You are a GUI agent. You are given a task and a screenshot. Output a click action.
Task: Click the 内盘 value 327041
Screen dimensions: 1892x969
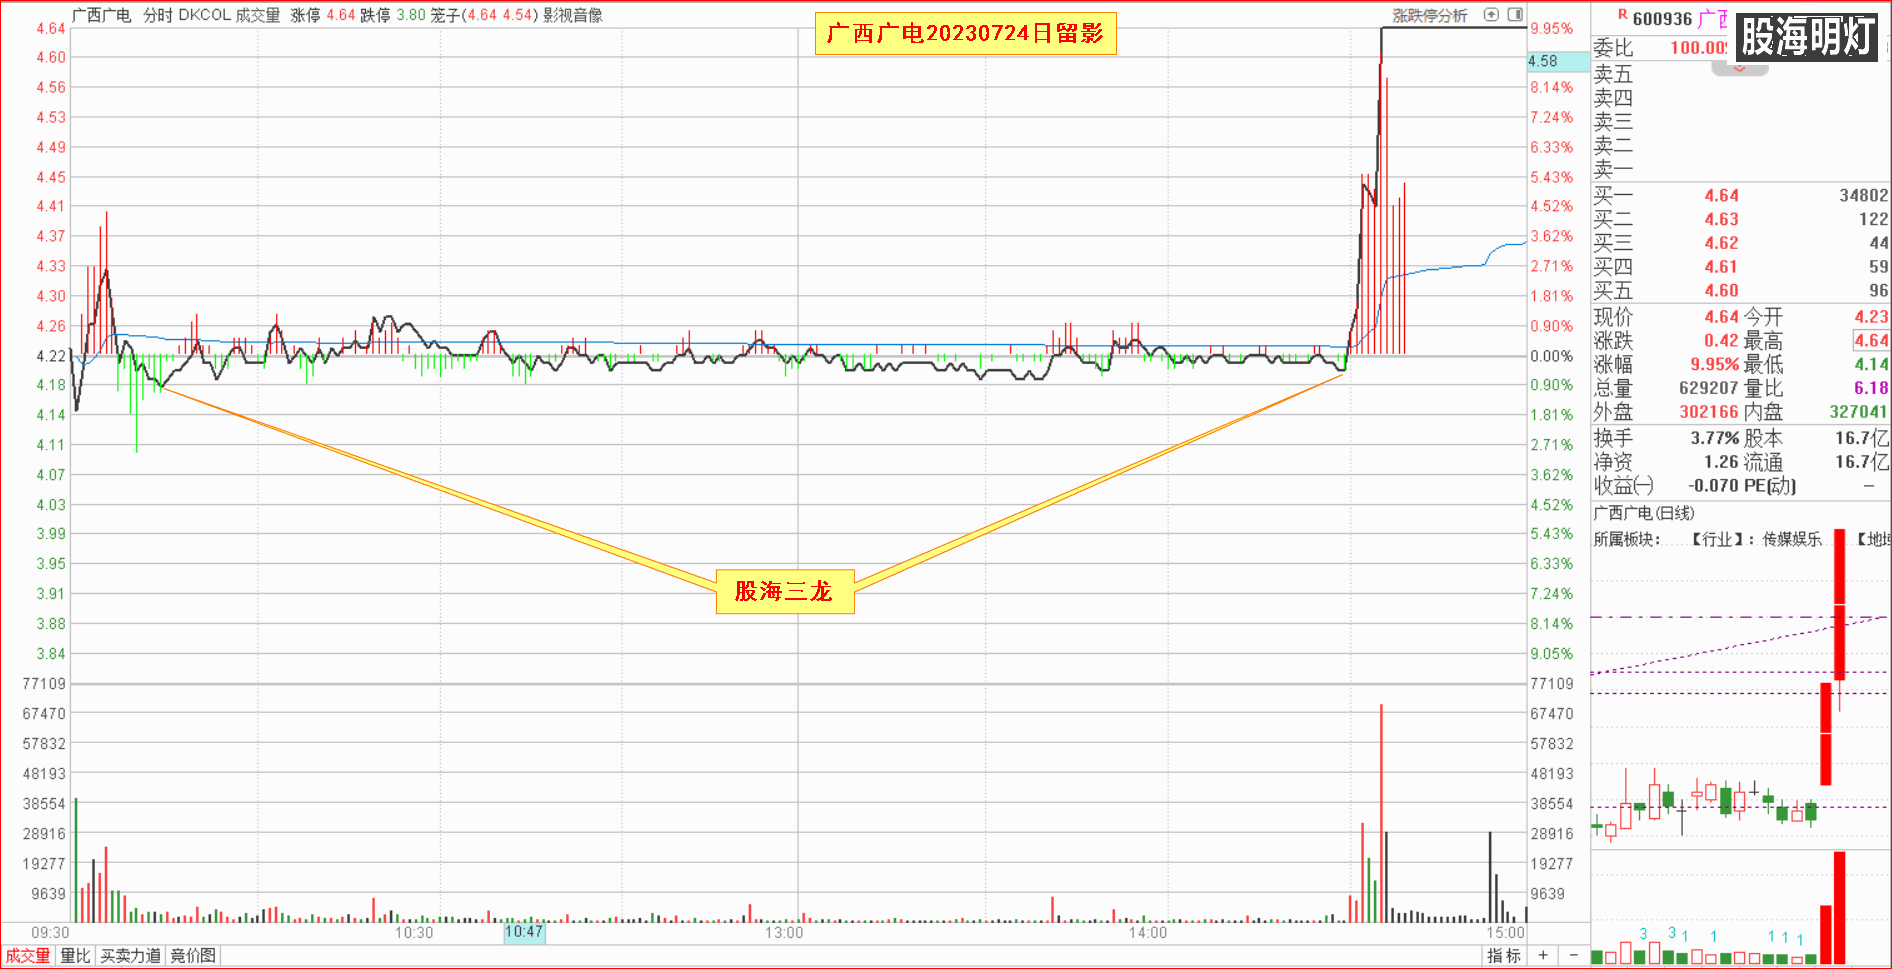(x=1859, y=412)
